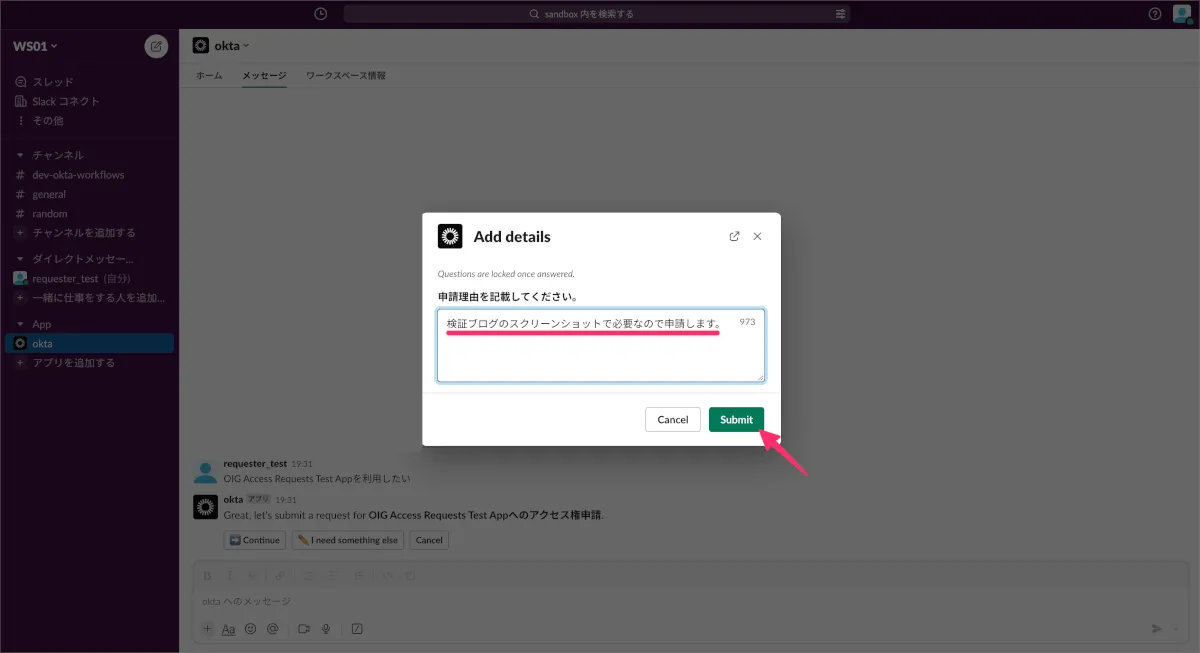Click Cancel button under the okta message
Viewport: 1200px width, 653px height.
pyautogui.click(x=429, y=540)
